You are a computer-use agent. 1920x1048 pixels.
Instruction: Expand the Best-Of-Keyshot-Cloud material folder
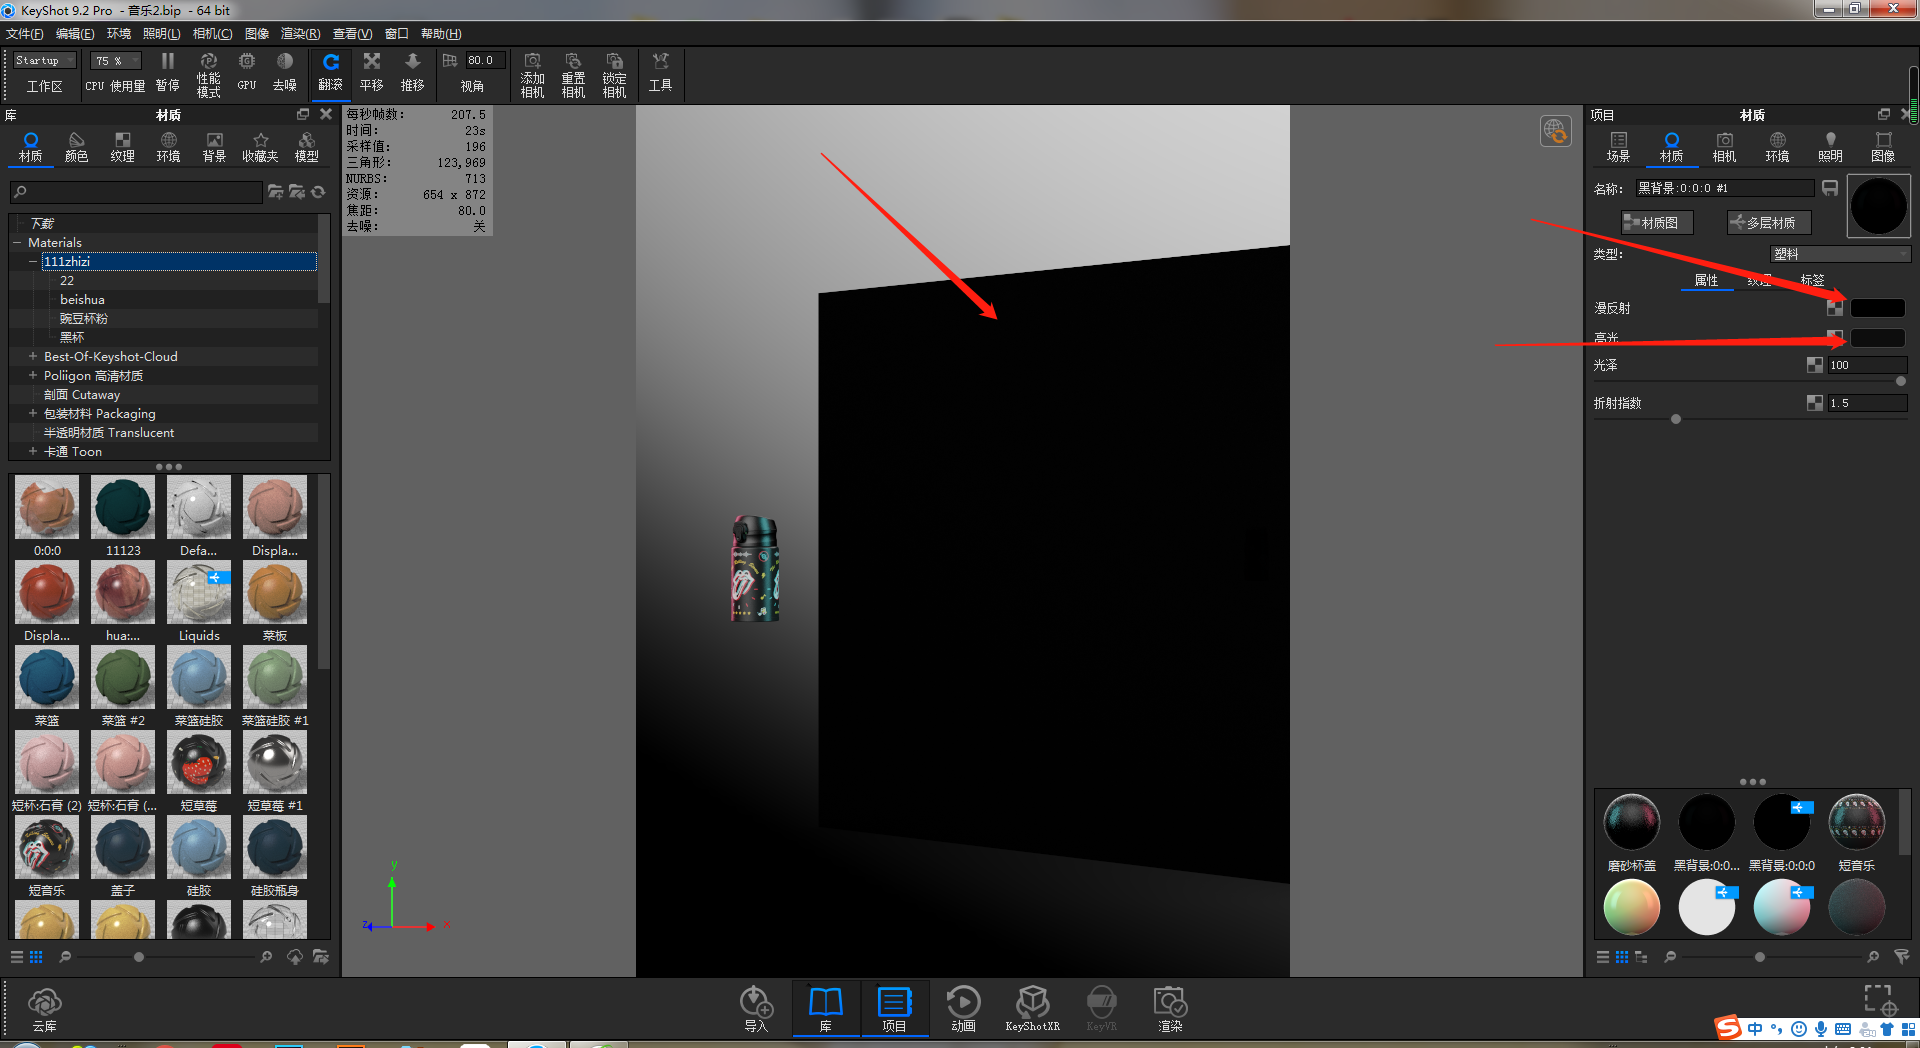coord(31,356)
